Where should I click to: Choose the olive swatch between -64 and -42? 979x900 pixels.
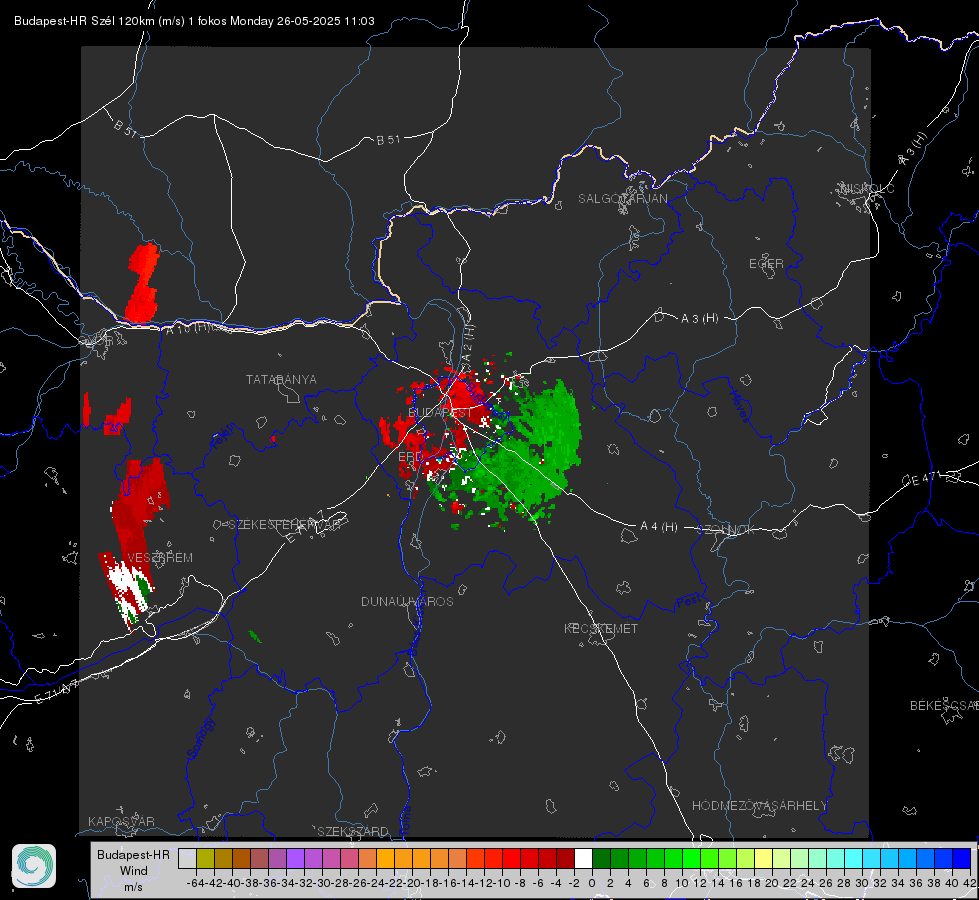coord(205,858)
